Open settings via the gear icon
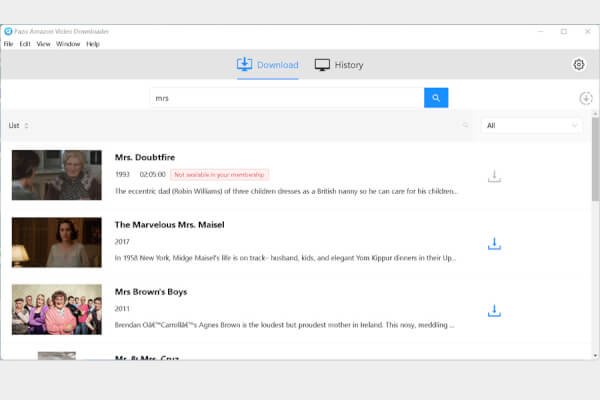The image size is (600, 400). (579, 64)
